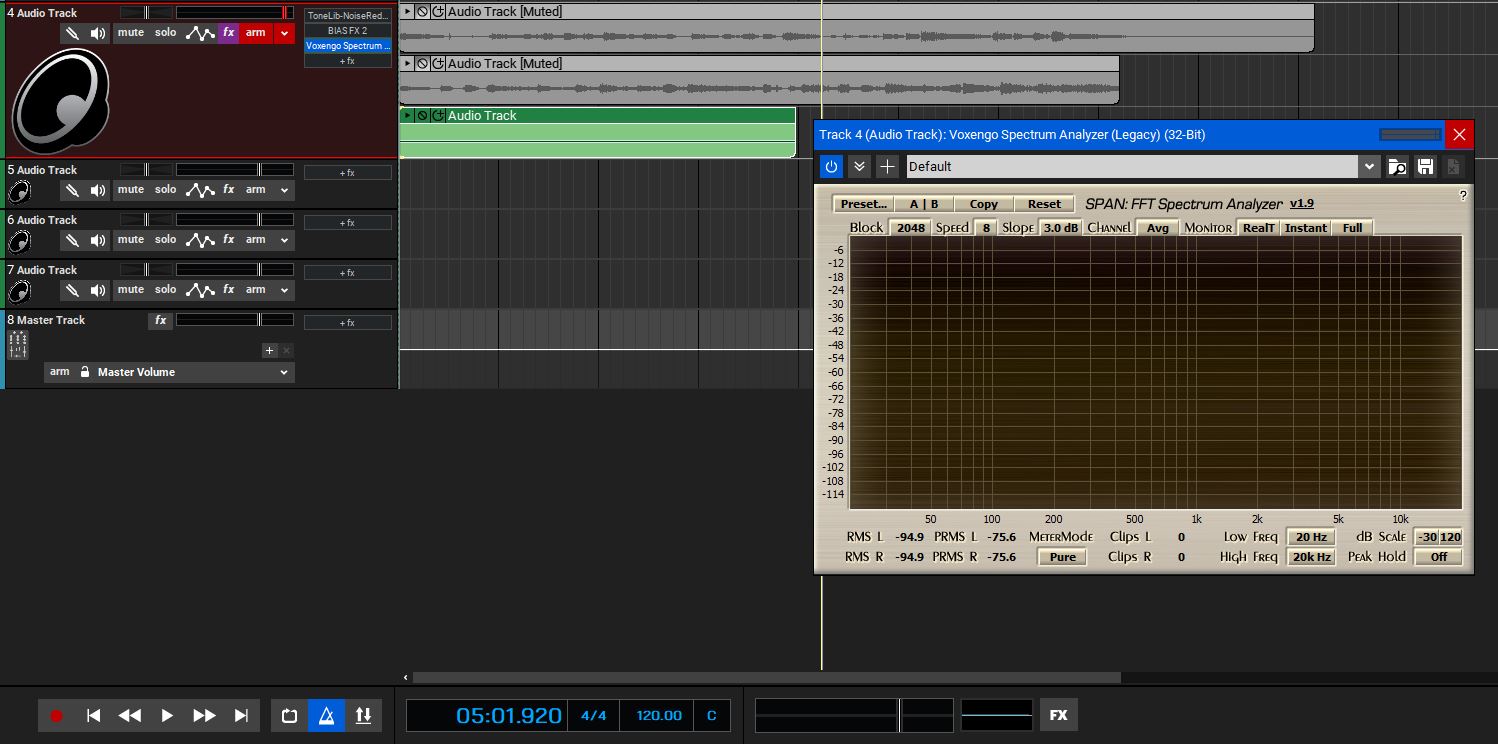Add an effect via + fx on track 4
1498x744 pixels.
[348, 61]
